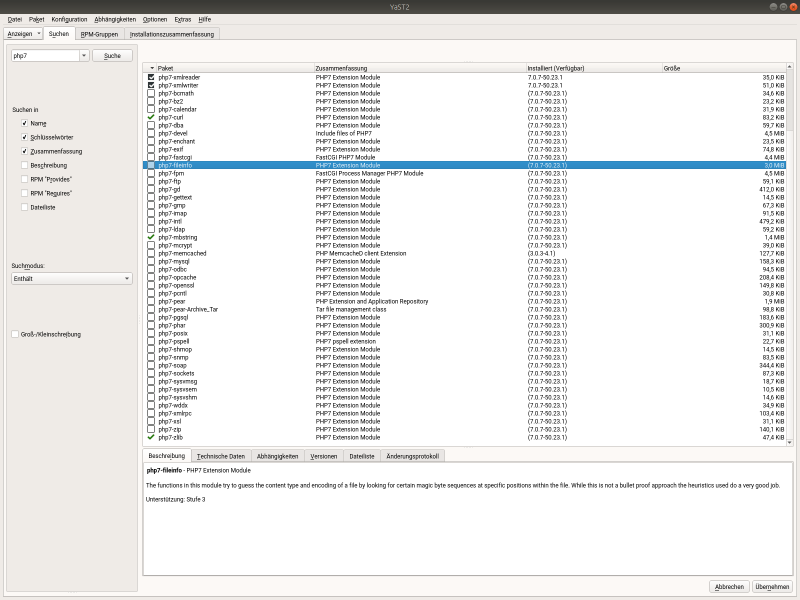The height and width of the screenshot is (600, 800).
Task: Click the installed status icon of php7-xmlreader
Action: point(151,78)
